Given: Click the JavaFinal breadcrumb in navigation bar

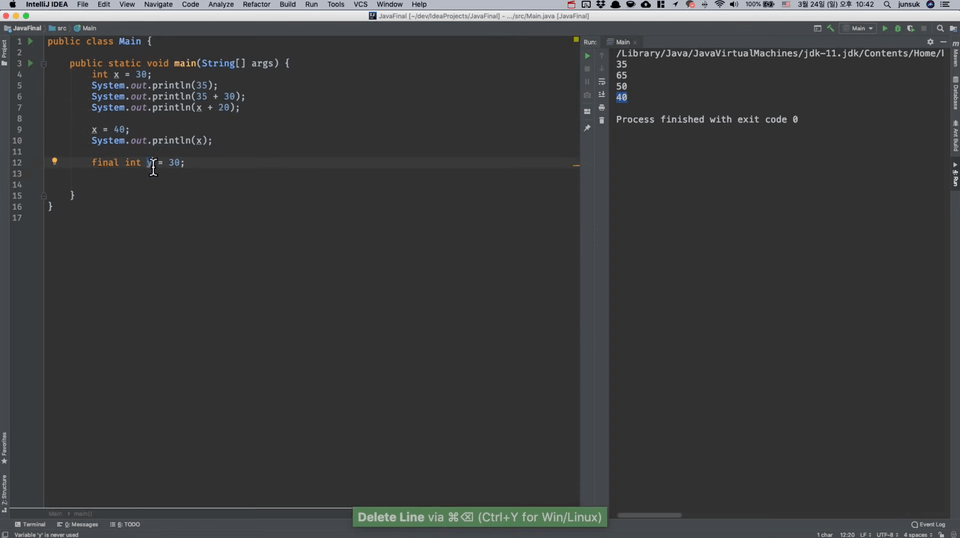Looking at the screenshot, I should 23,28.
